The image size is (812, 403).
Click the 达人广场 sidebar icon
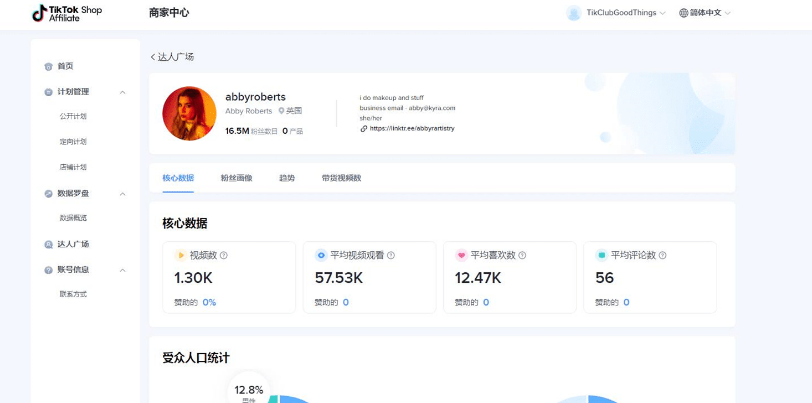click(49, 244)
